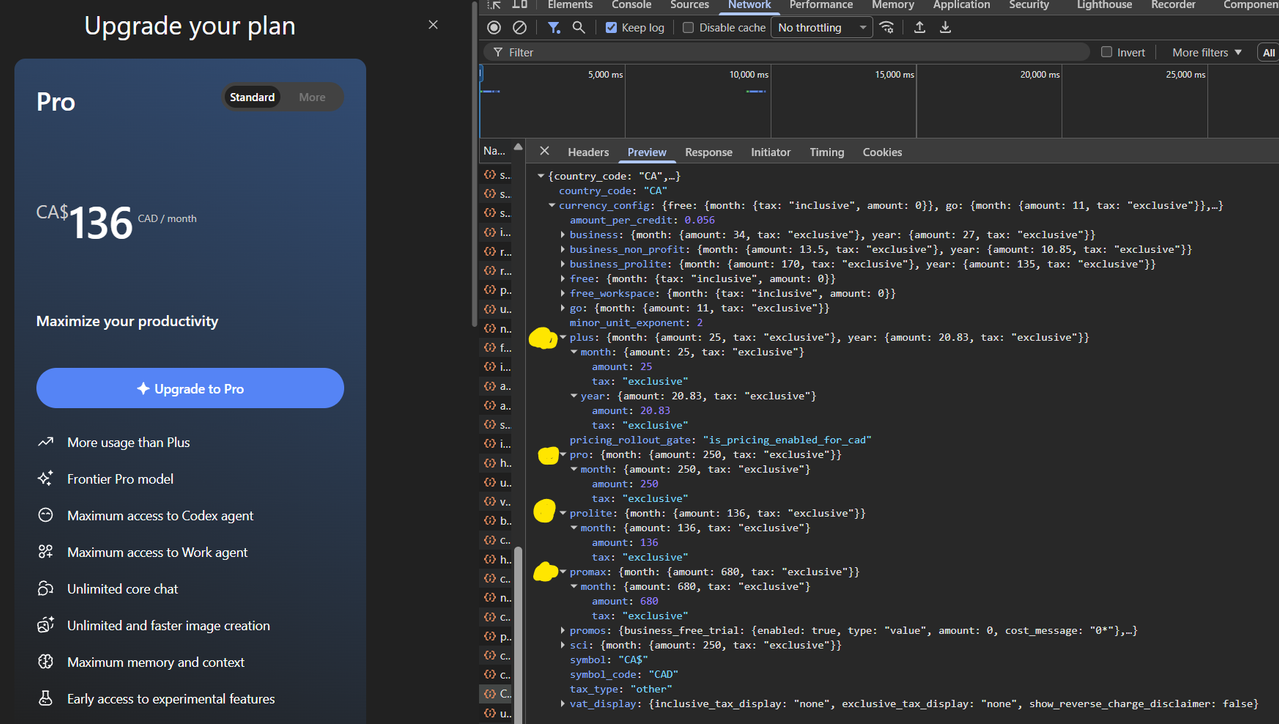Open the Application panel tab

tap(961, 5)
